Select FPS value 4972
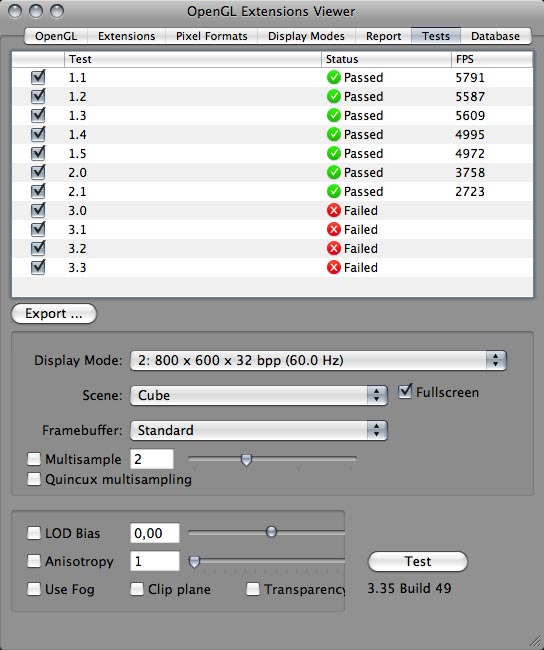544x650 pixels. 470,154
